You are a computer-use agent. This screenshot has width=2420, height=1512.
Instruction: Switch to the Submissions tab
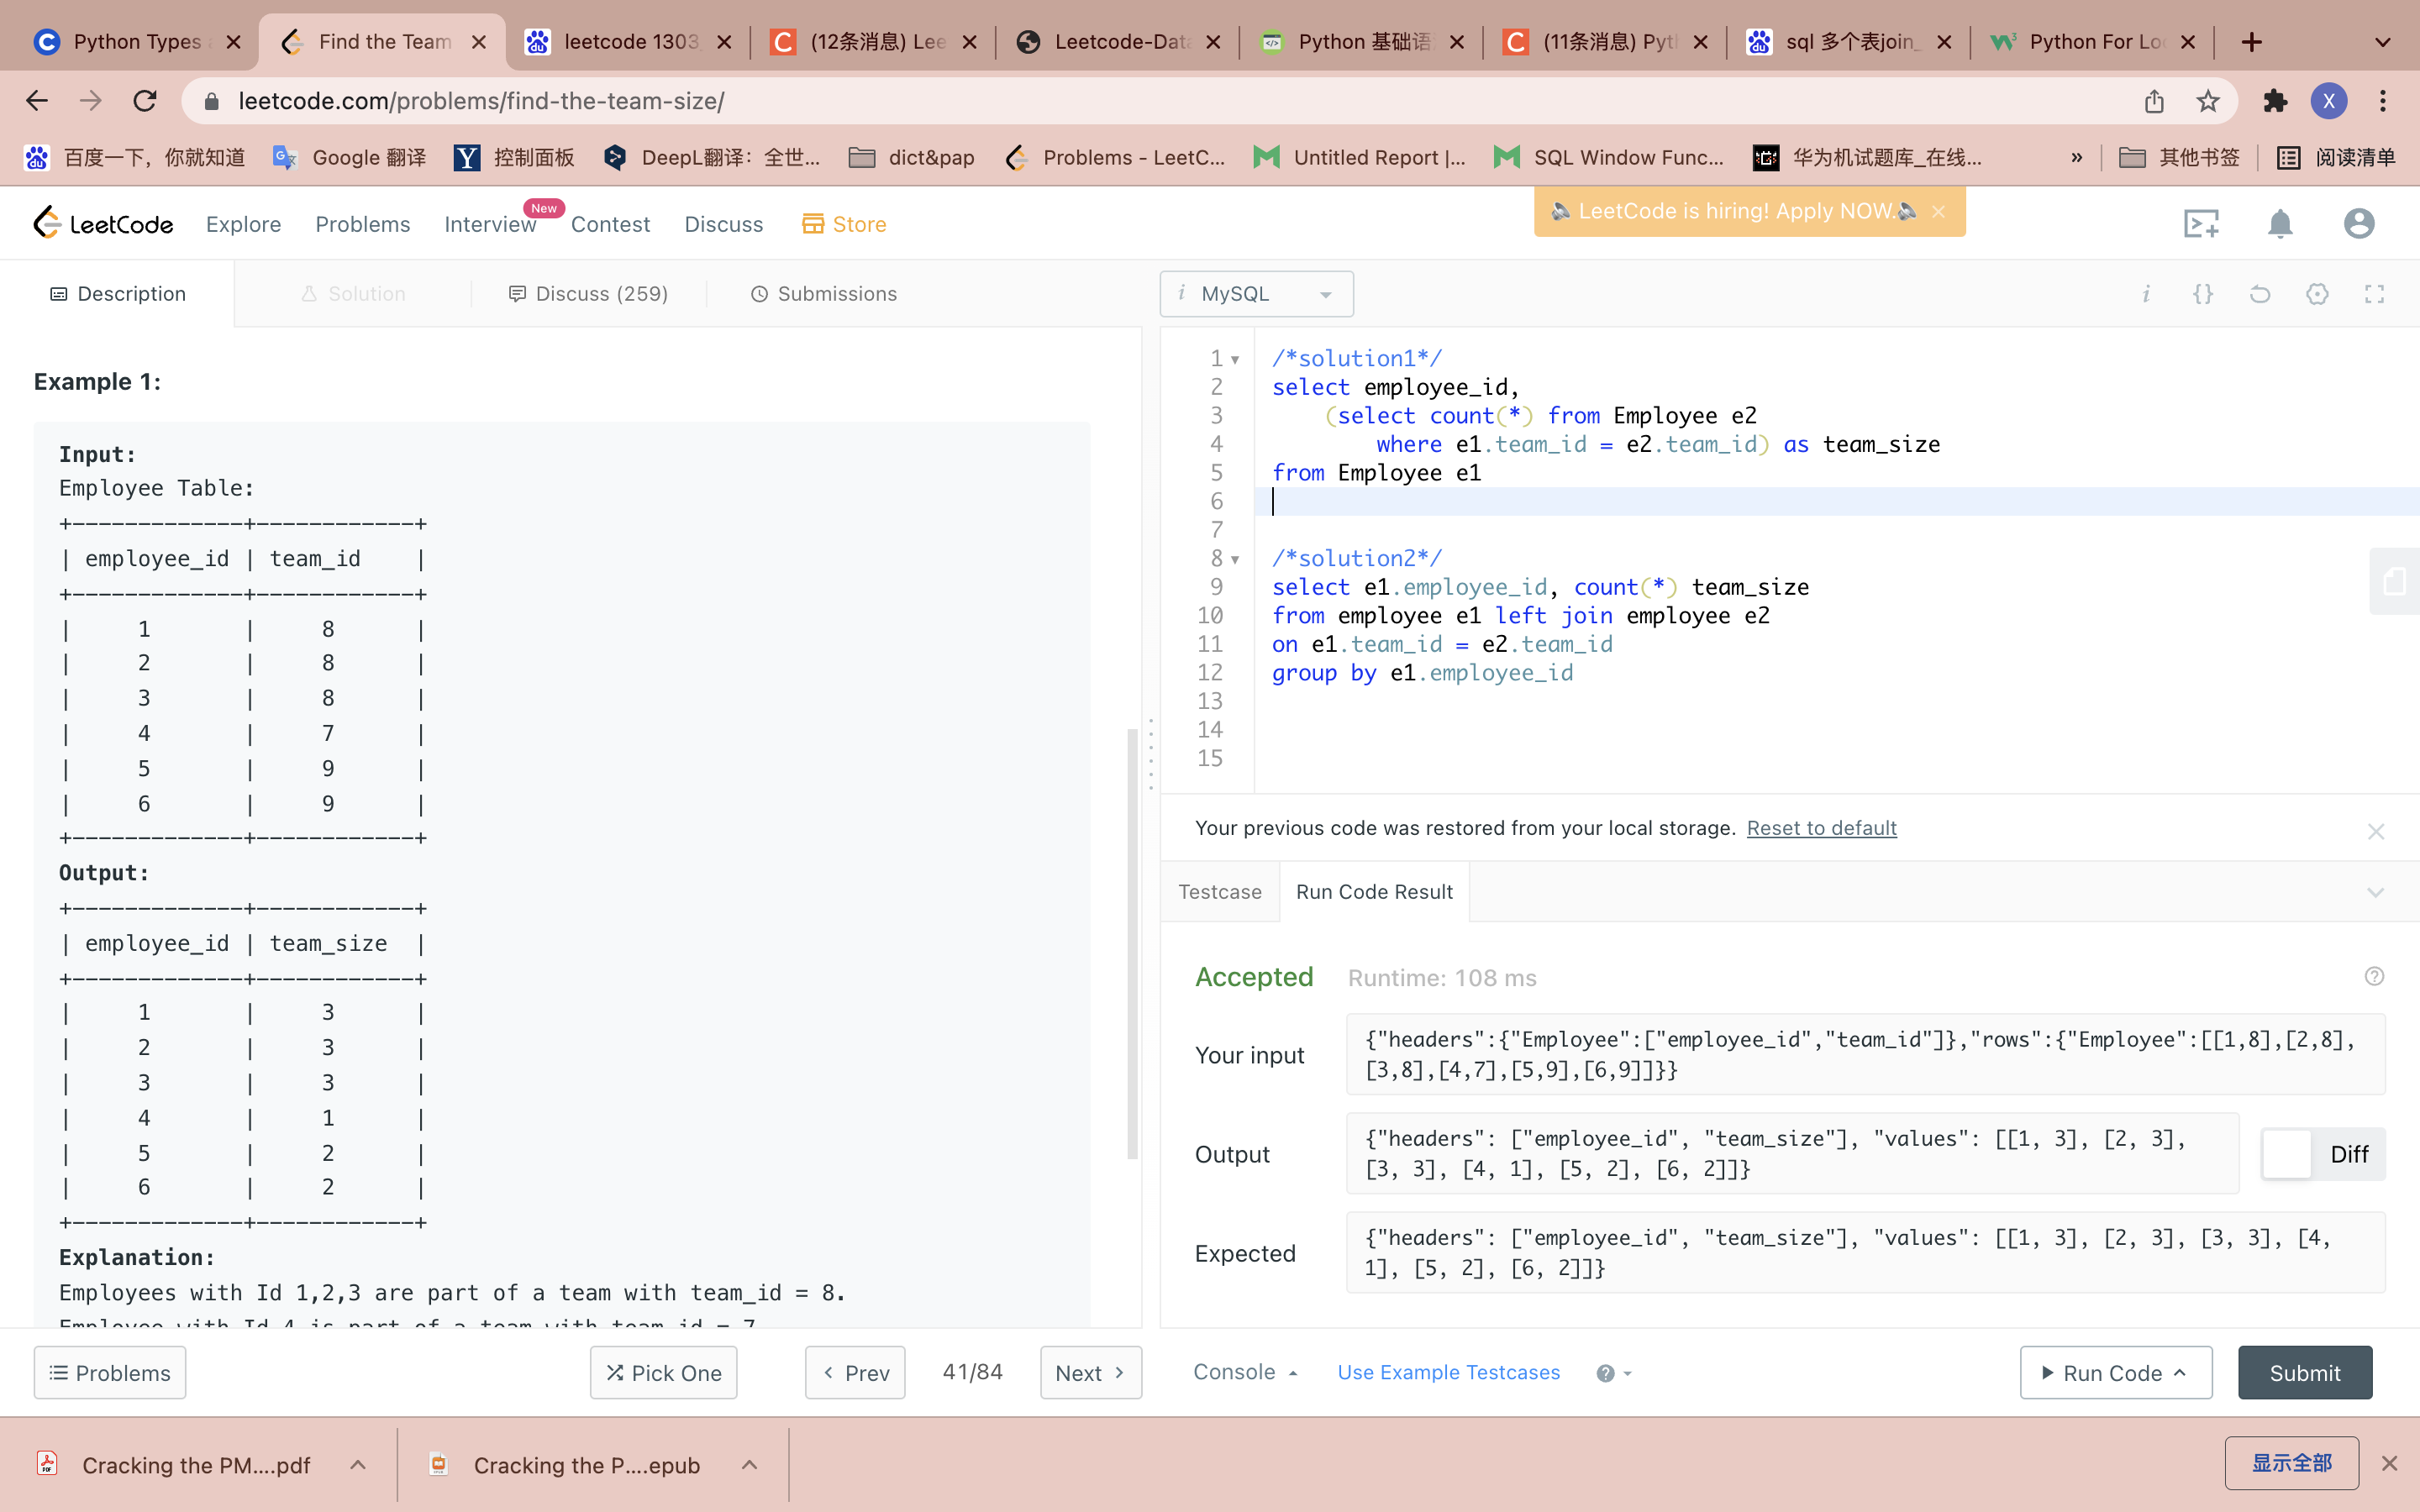[824, 294]
